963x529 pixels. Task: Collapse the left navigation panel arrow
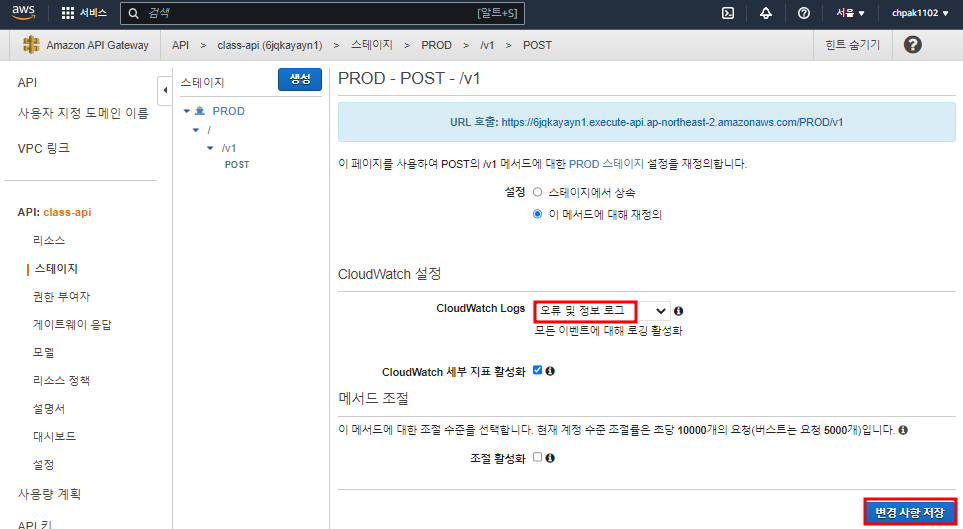[165, 90]
